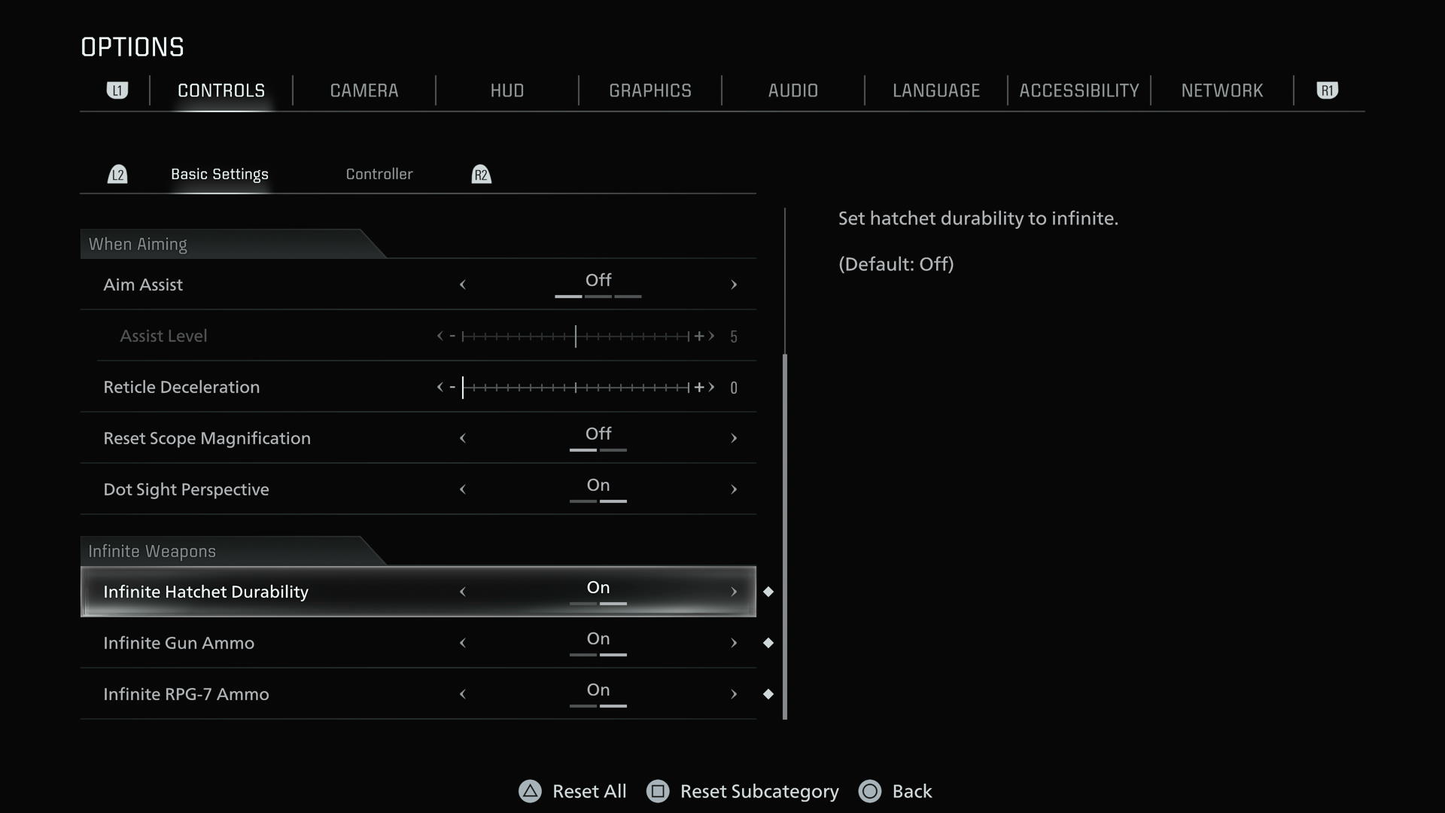Click right arrow for Aim Assist
Screen dimensions: 1445x813
[x=734, y=285]
